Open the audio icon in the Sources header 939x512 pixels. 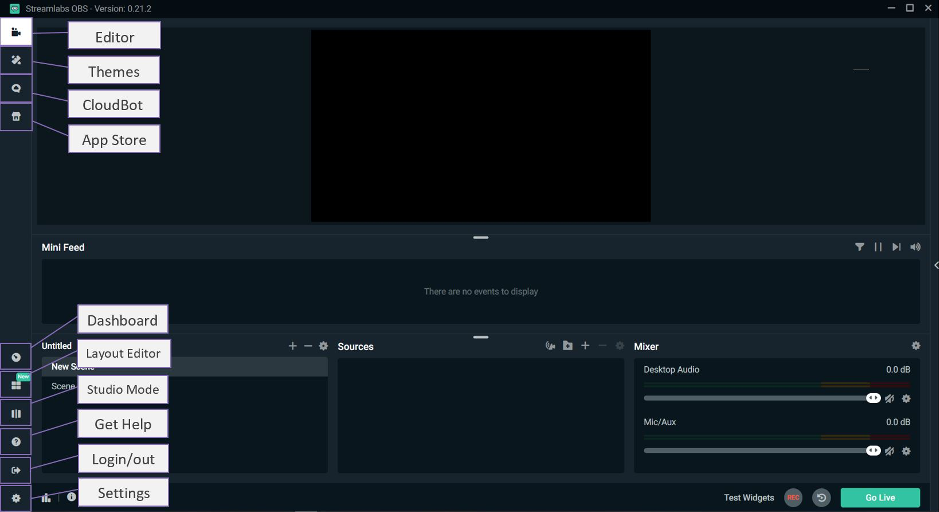point(550,346)
